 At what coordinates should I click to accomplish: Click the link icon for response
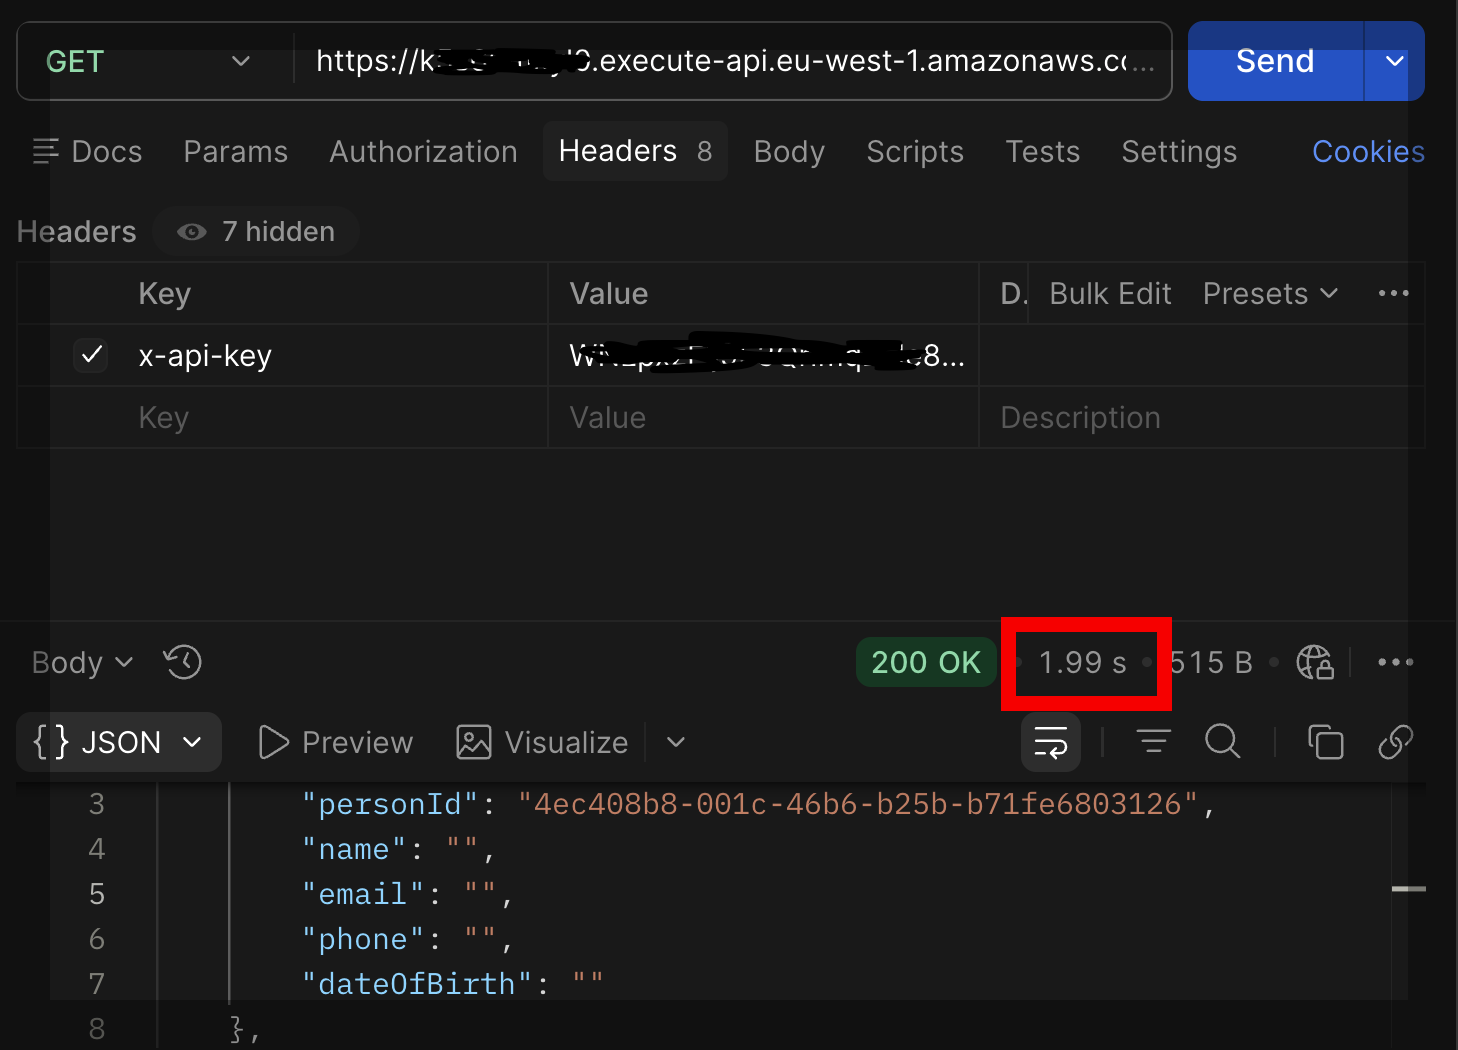click(x=1395, y=742)
